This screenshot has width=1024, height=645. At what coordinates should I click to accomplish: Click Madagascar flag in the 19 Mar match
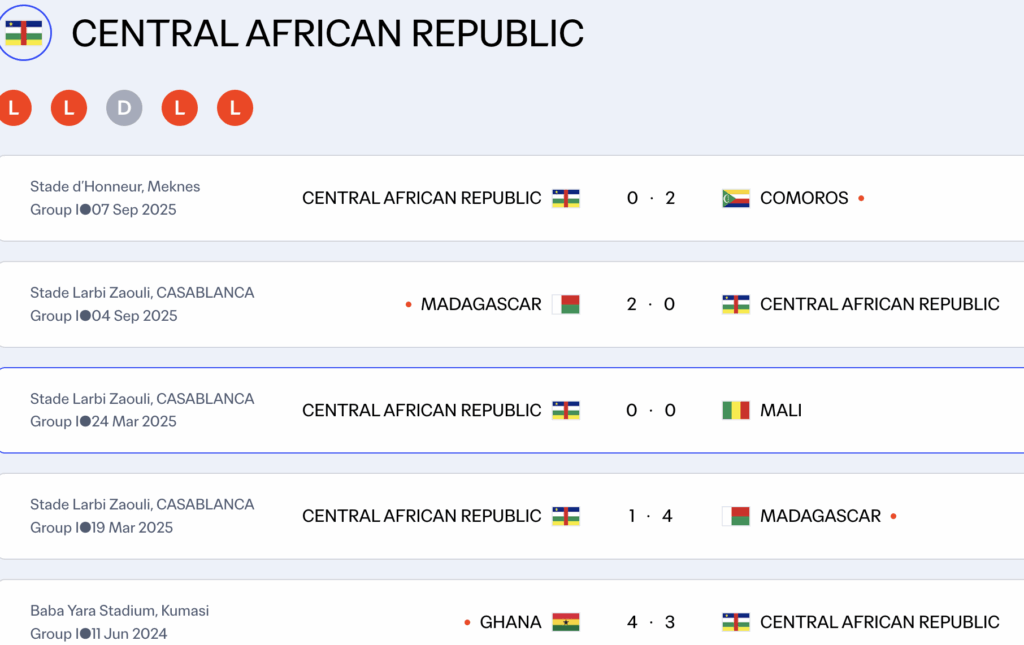(x=736, y=516)
